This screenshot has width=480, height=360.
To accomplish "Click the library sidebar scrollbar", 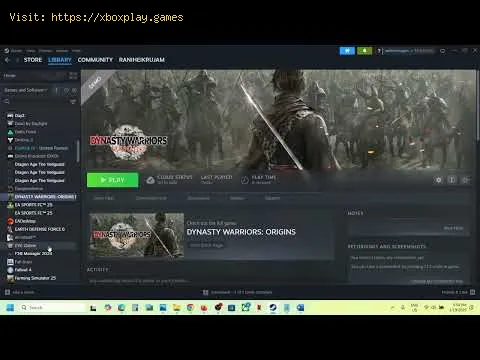I will point(78,151).
